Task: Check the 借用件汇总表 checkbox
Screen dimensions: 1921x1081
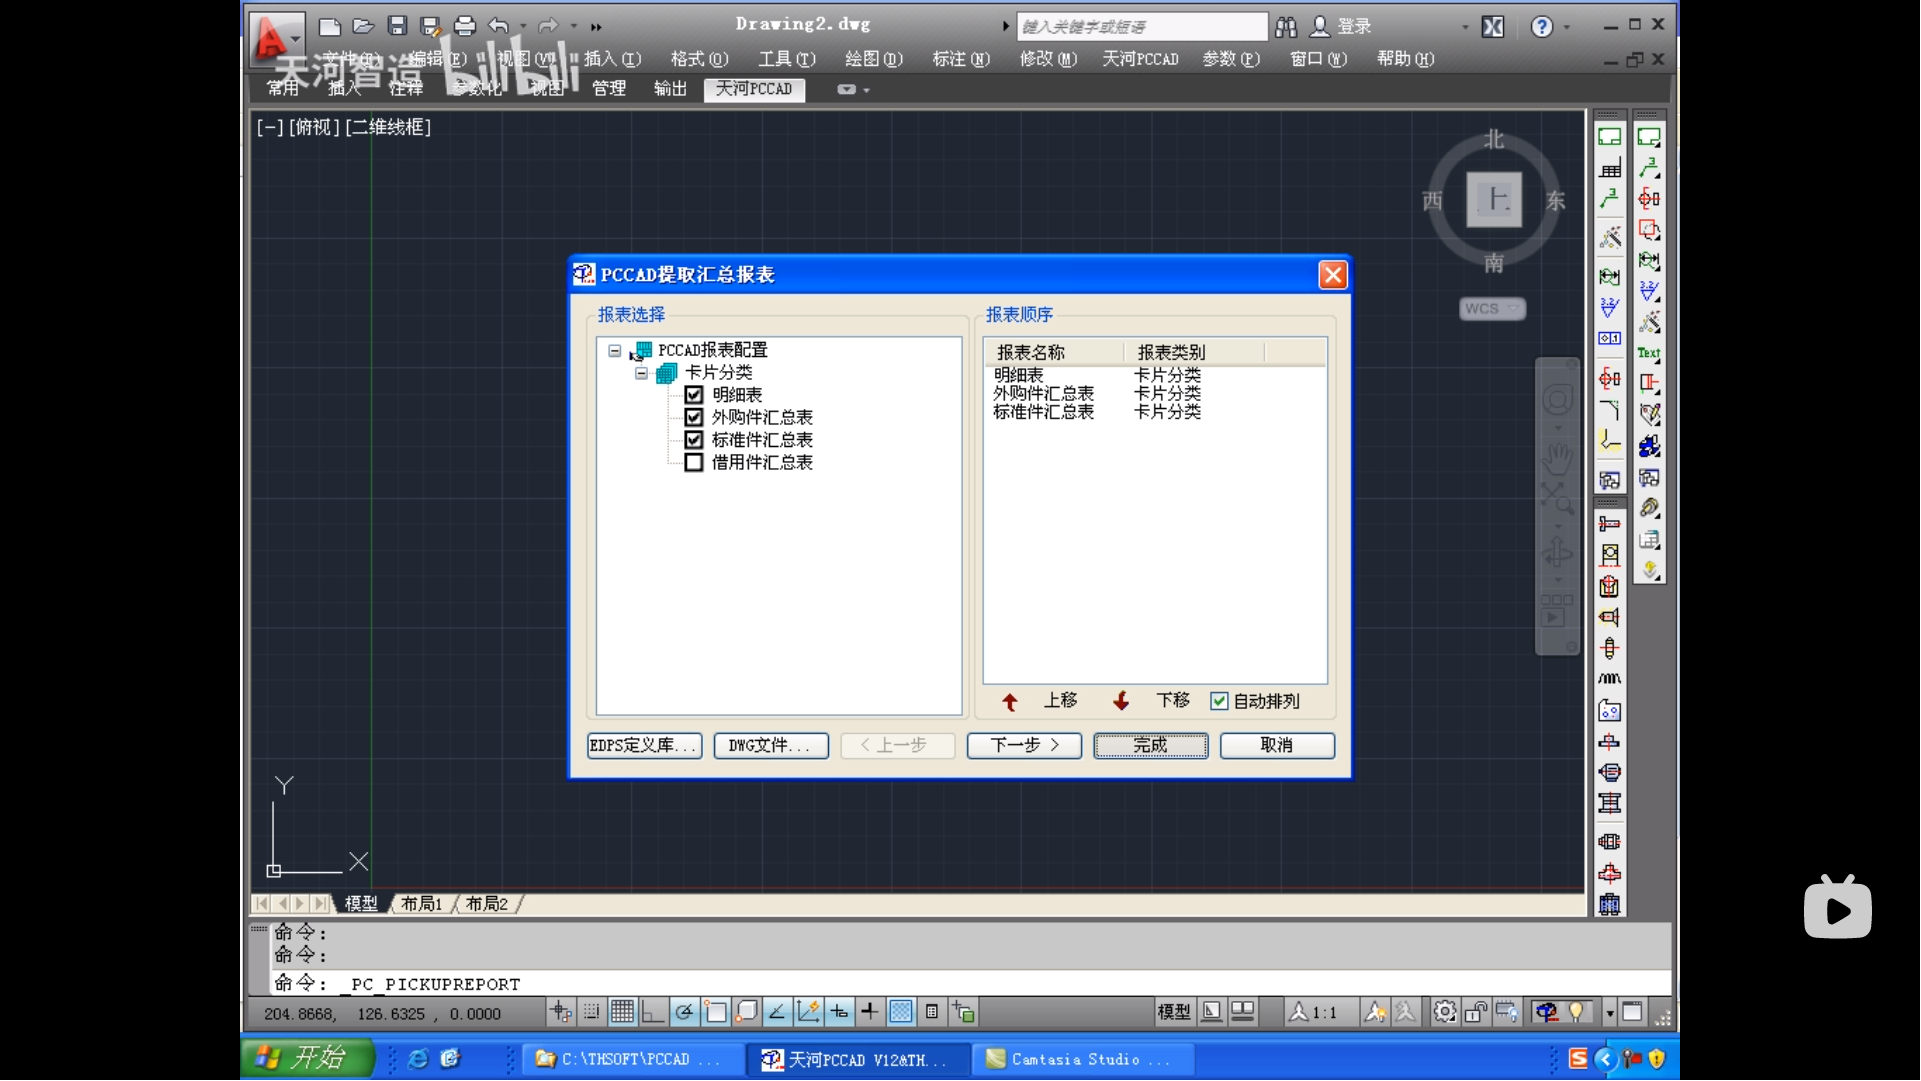Action: (694, 462)
